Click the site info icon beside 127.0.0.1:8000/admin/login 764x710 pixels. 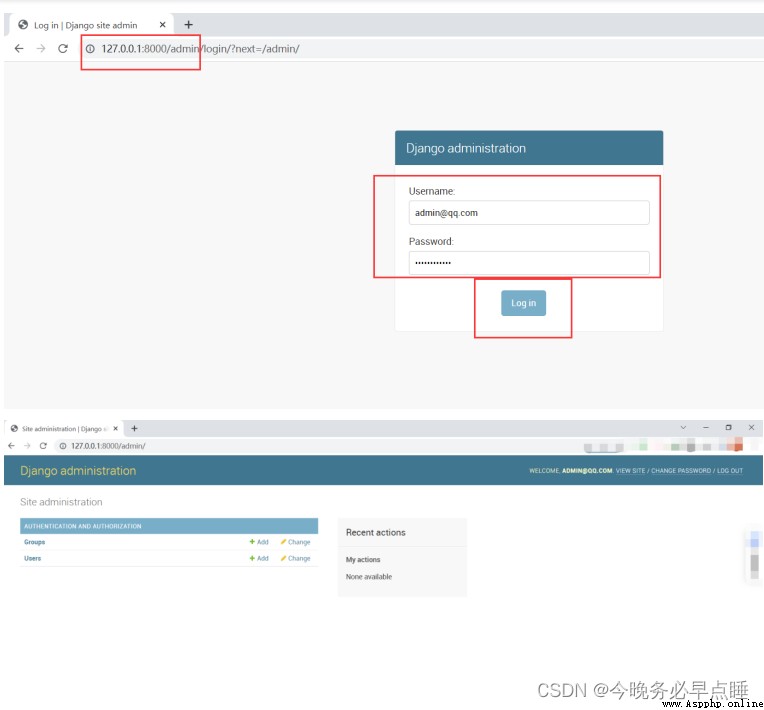90,49
